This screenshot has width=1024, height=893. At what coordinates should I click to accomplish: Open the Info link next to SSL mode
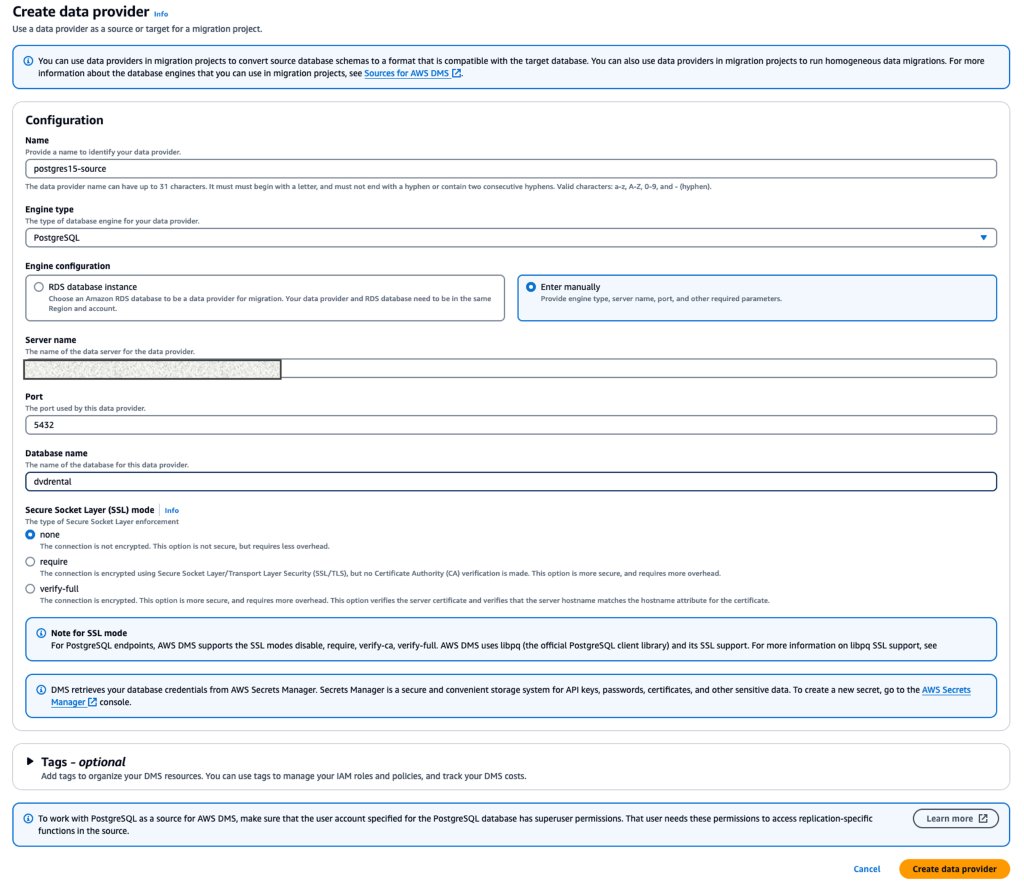[171, 510]
